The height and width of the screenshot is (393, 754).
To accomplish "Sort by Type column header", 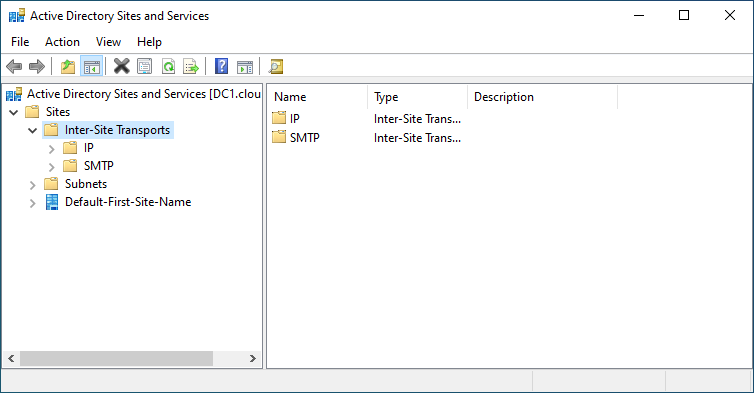I will [x=417, y=97].
